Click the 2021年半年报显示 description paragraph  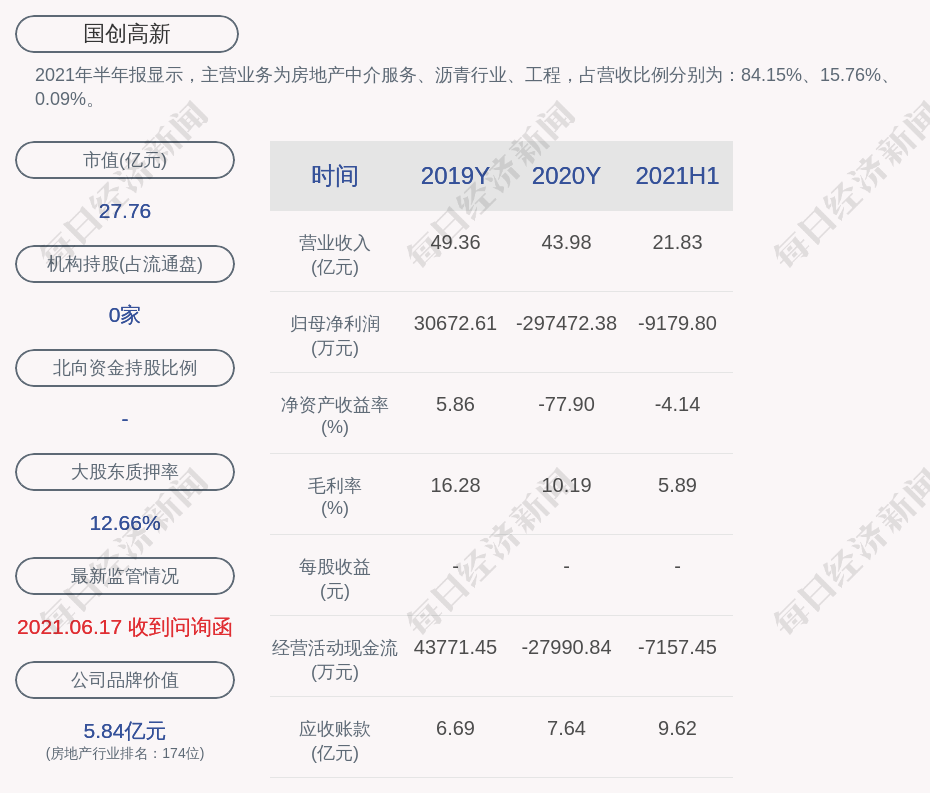(465, 87)
